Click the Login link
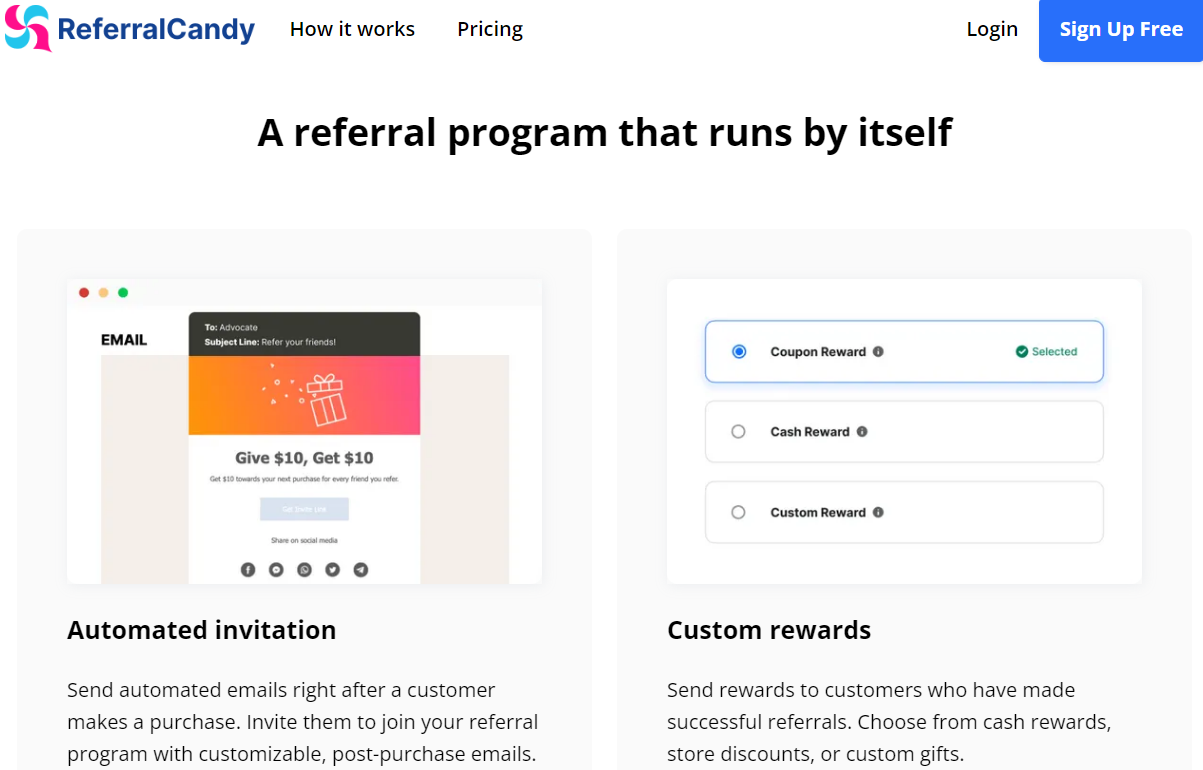Screen dimensions: 1203x770 pyautogui.click(x=992, y=29)
